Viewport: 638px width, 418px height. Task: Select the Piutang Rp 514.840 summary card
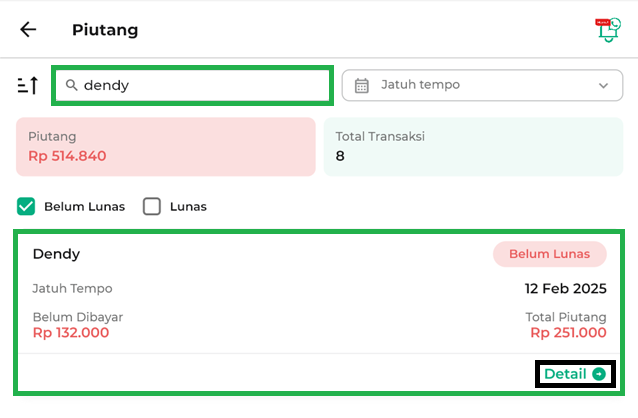point(165,146)
